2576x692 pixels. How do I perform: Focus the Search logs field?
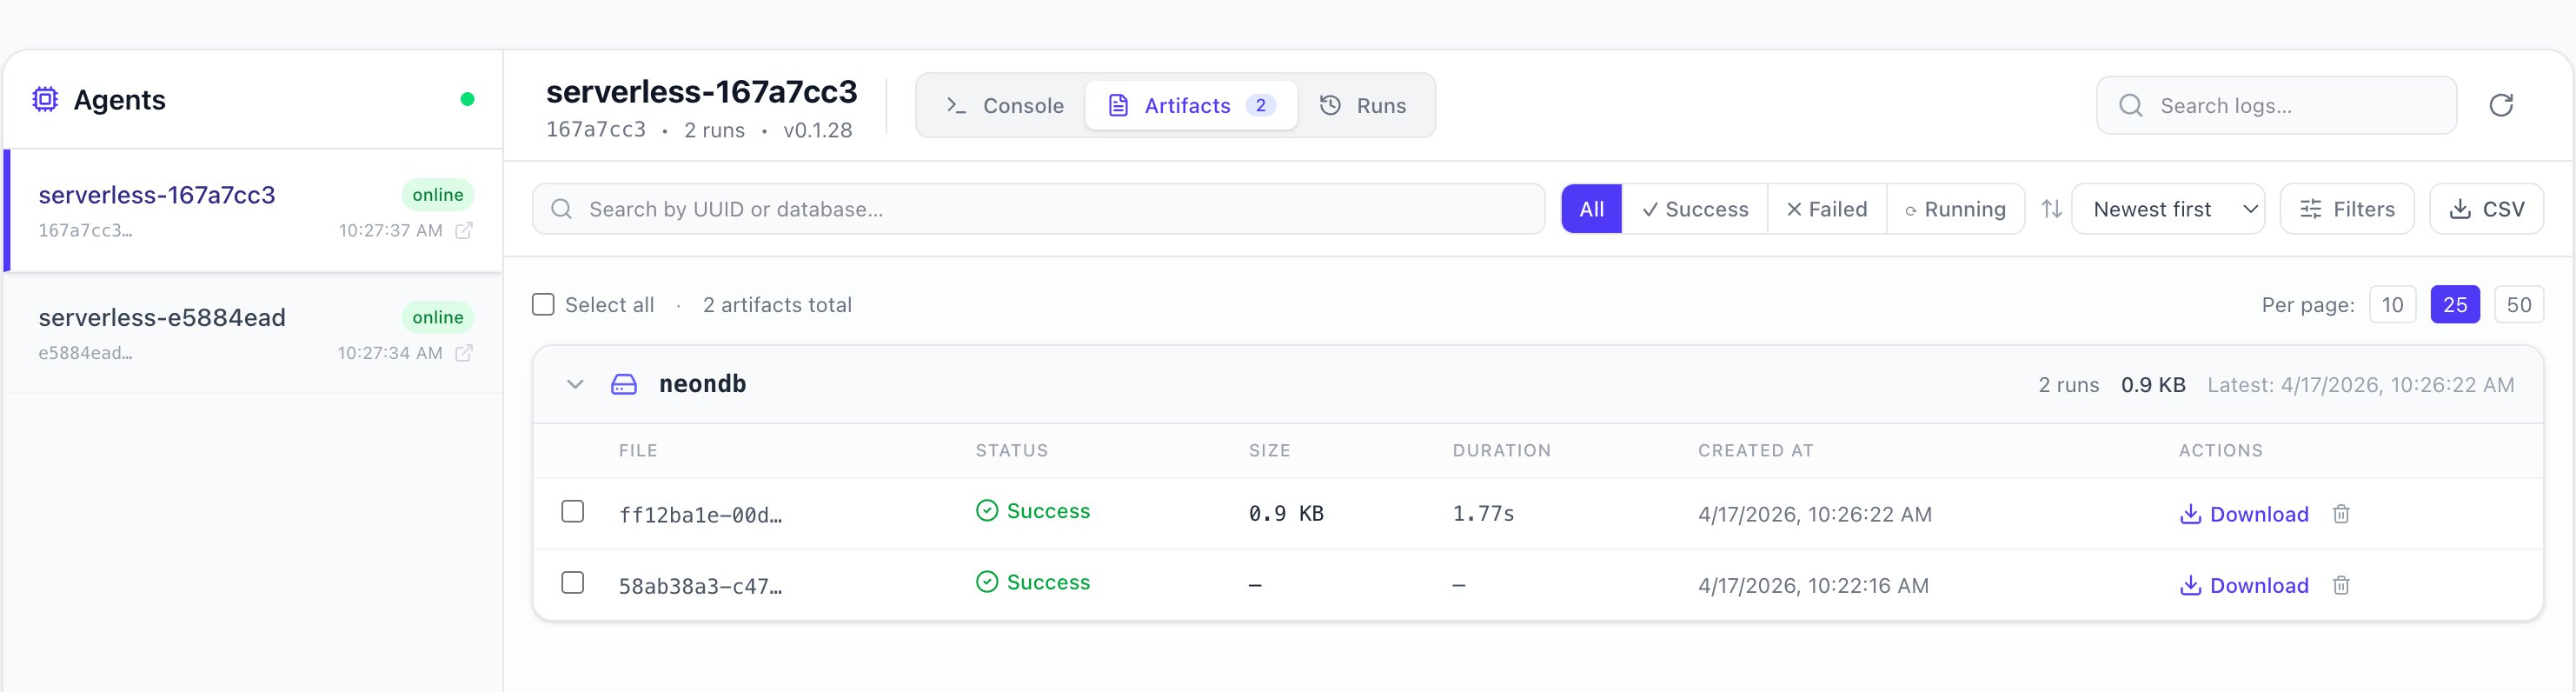click(x=2276, y=105)
